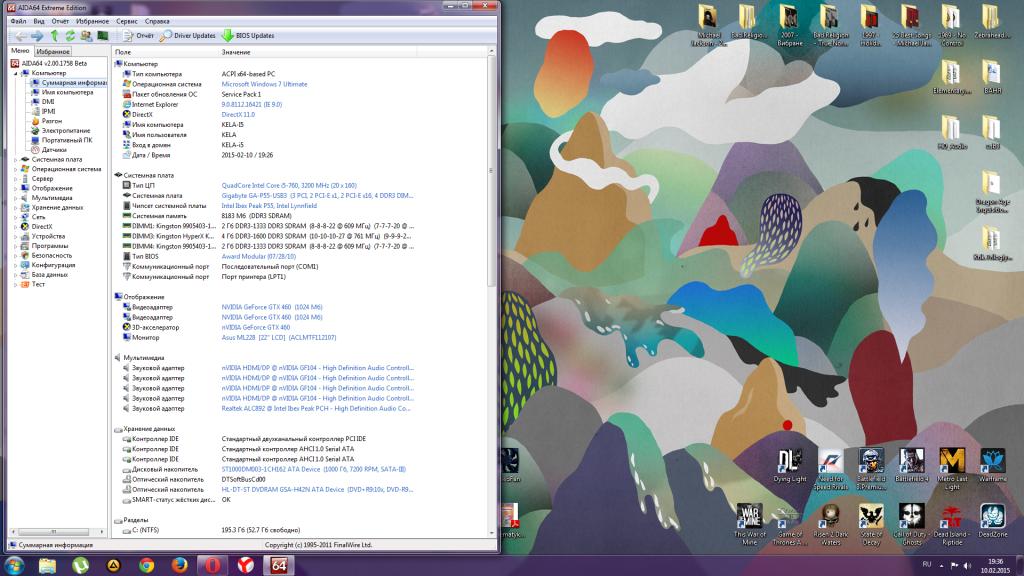1024x576 pixels.
Task: Collapse the Компьютер tree node
Action: click(x=15, y=73)
